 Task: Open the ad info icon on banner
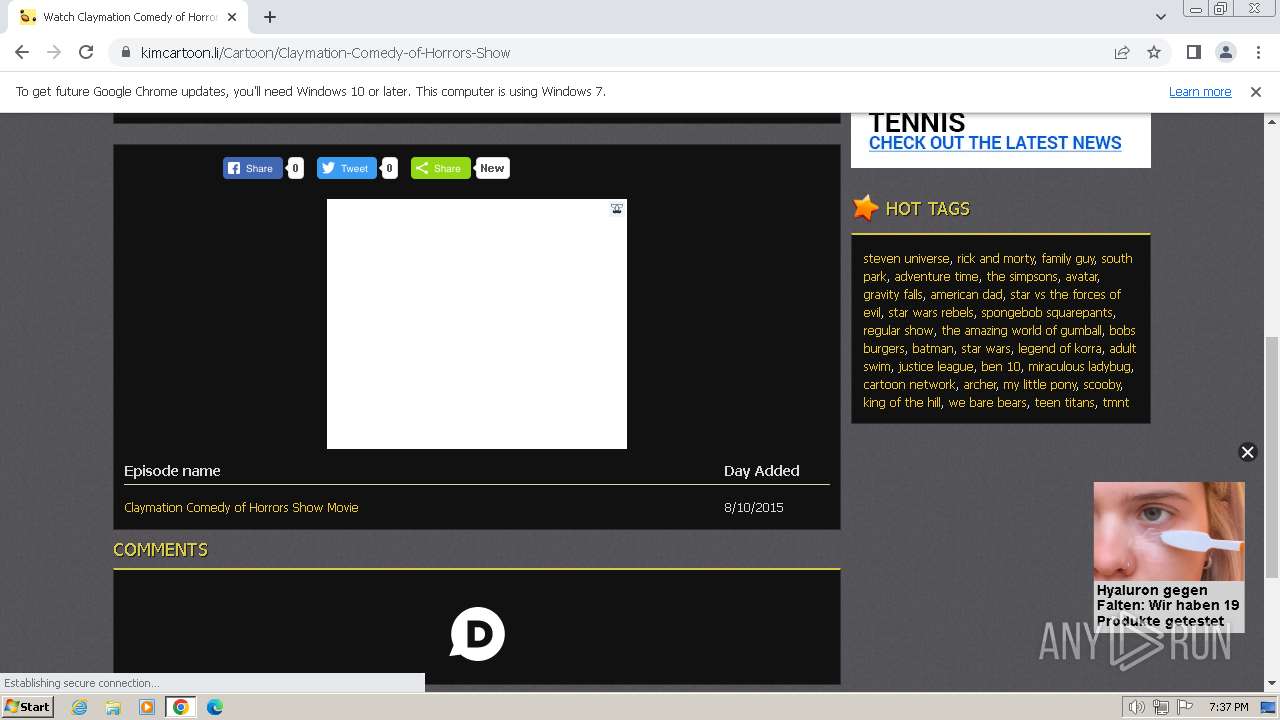coord(617,208)
